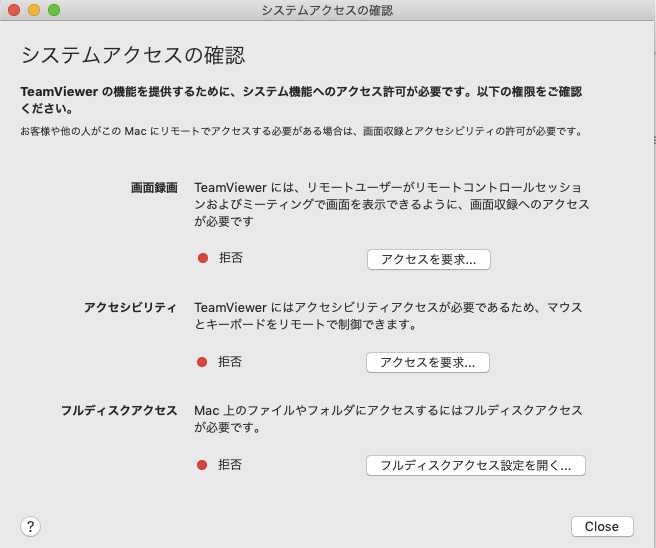Image resolution: width=656 pixels, height=548 pixels.
Task: Select the フルディスクアクセス label
Action: tap(119, 410)
